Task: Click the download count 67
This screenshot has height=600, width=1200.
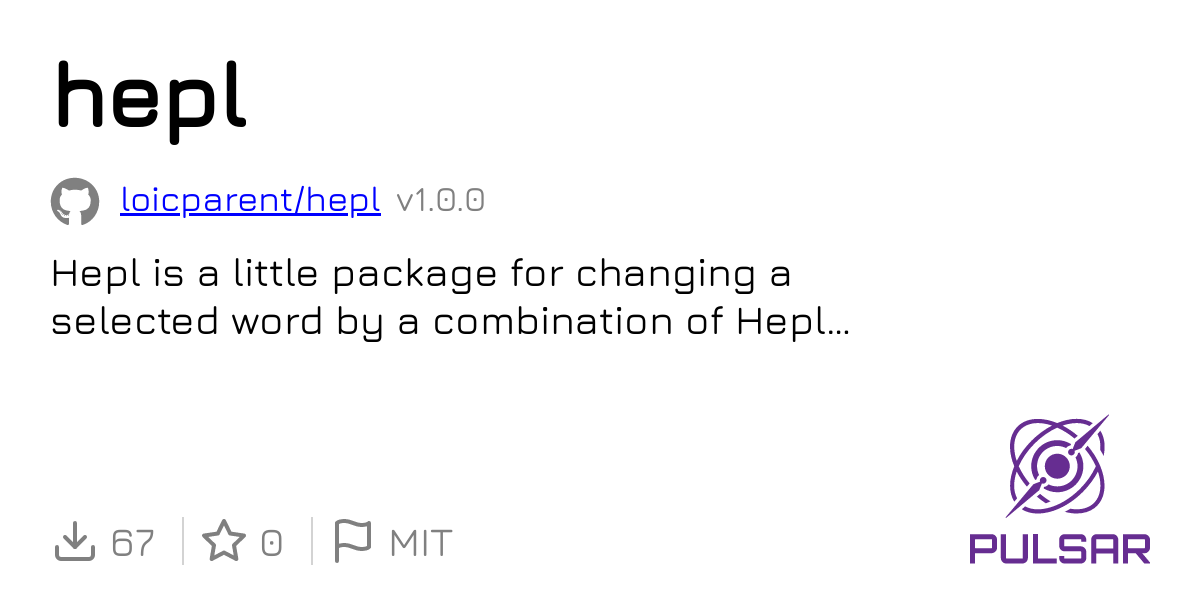Action: point(133,543)
